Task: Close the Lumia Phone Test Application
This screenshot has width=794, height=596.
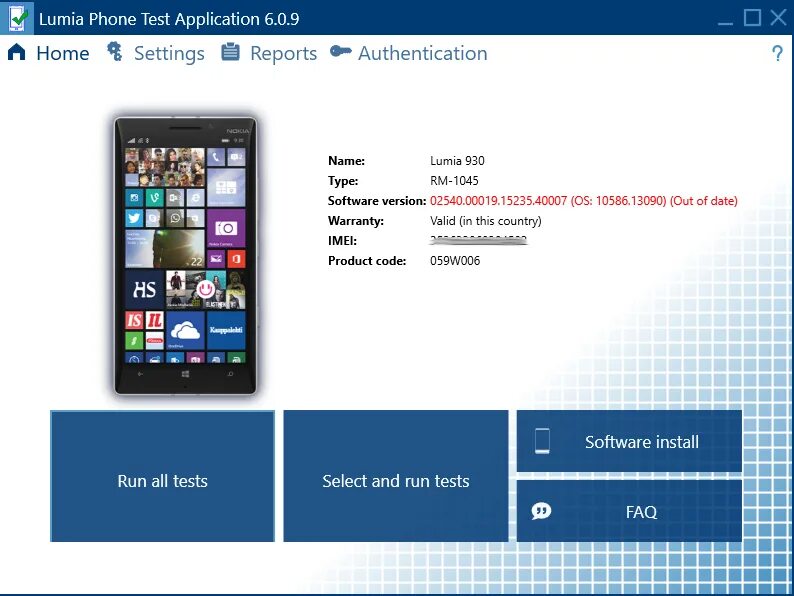Action: 778,18
